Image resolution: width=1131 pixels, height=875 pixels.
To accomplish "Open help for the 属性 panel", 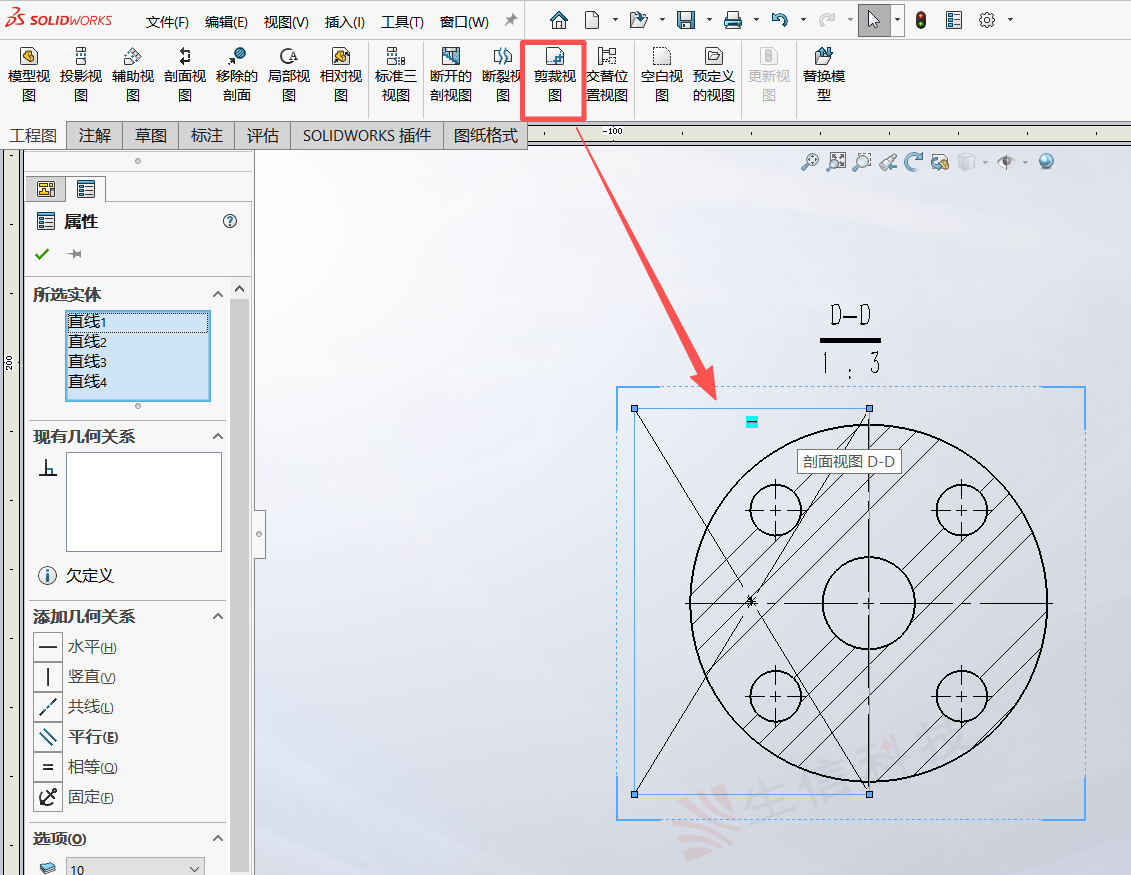I will [230, 221].
